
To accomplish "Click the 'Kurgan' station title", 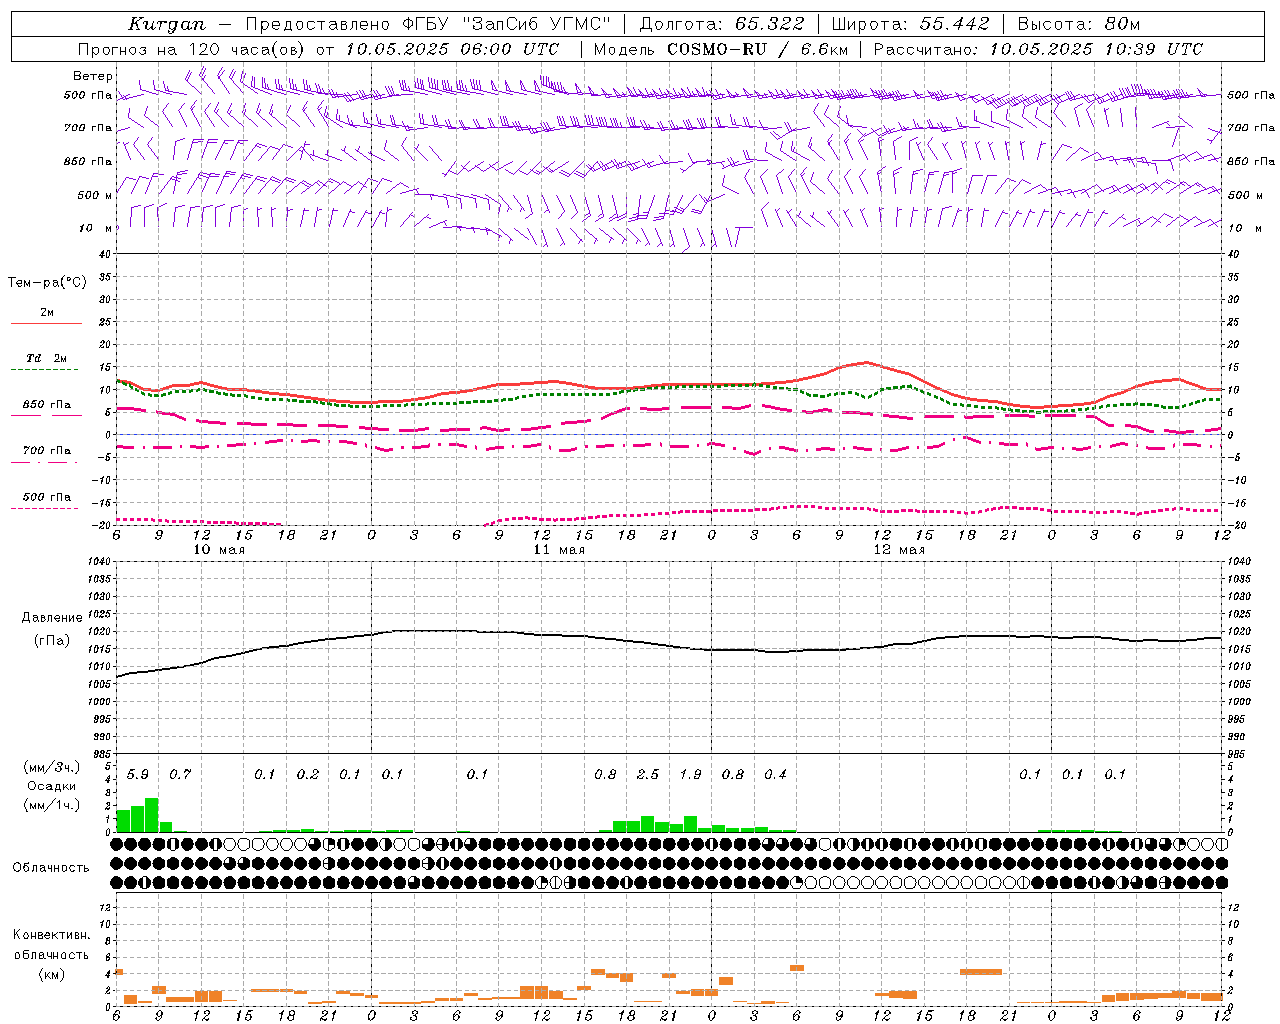I will [167, 24].
